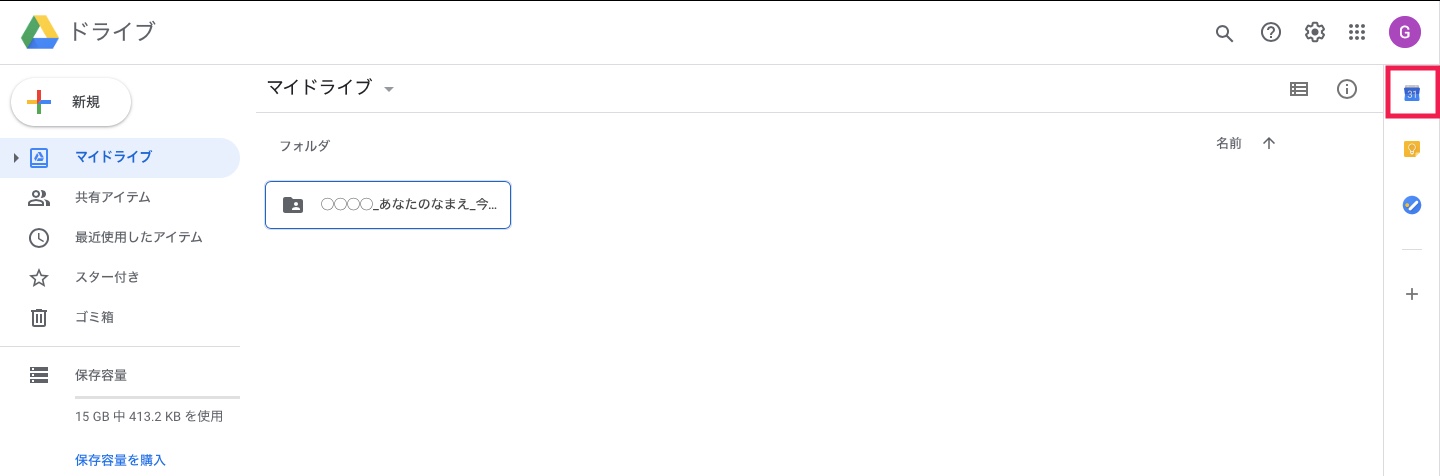Open the 名前 sort options
This screenshot has width=1440, height=476.
(x=1229, y=143)
